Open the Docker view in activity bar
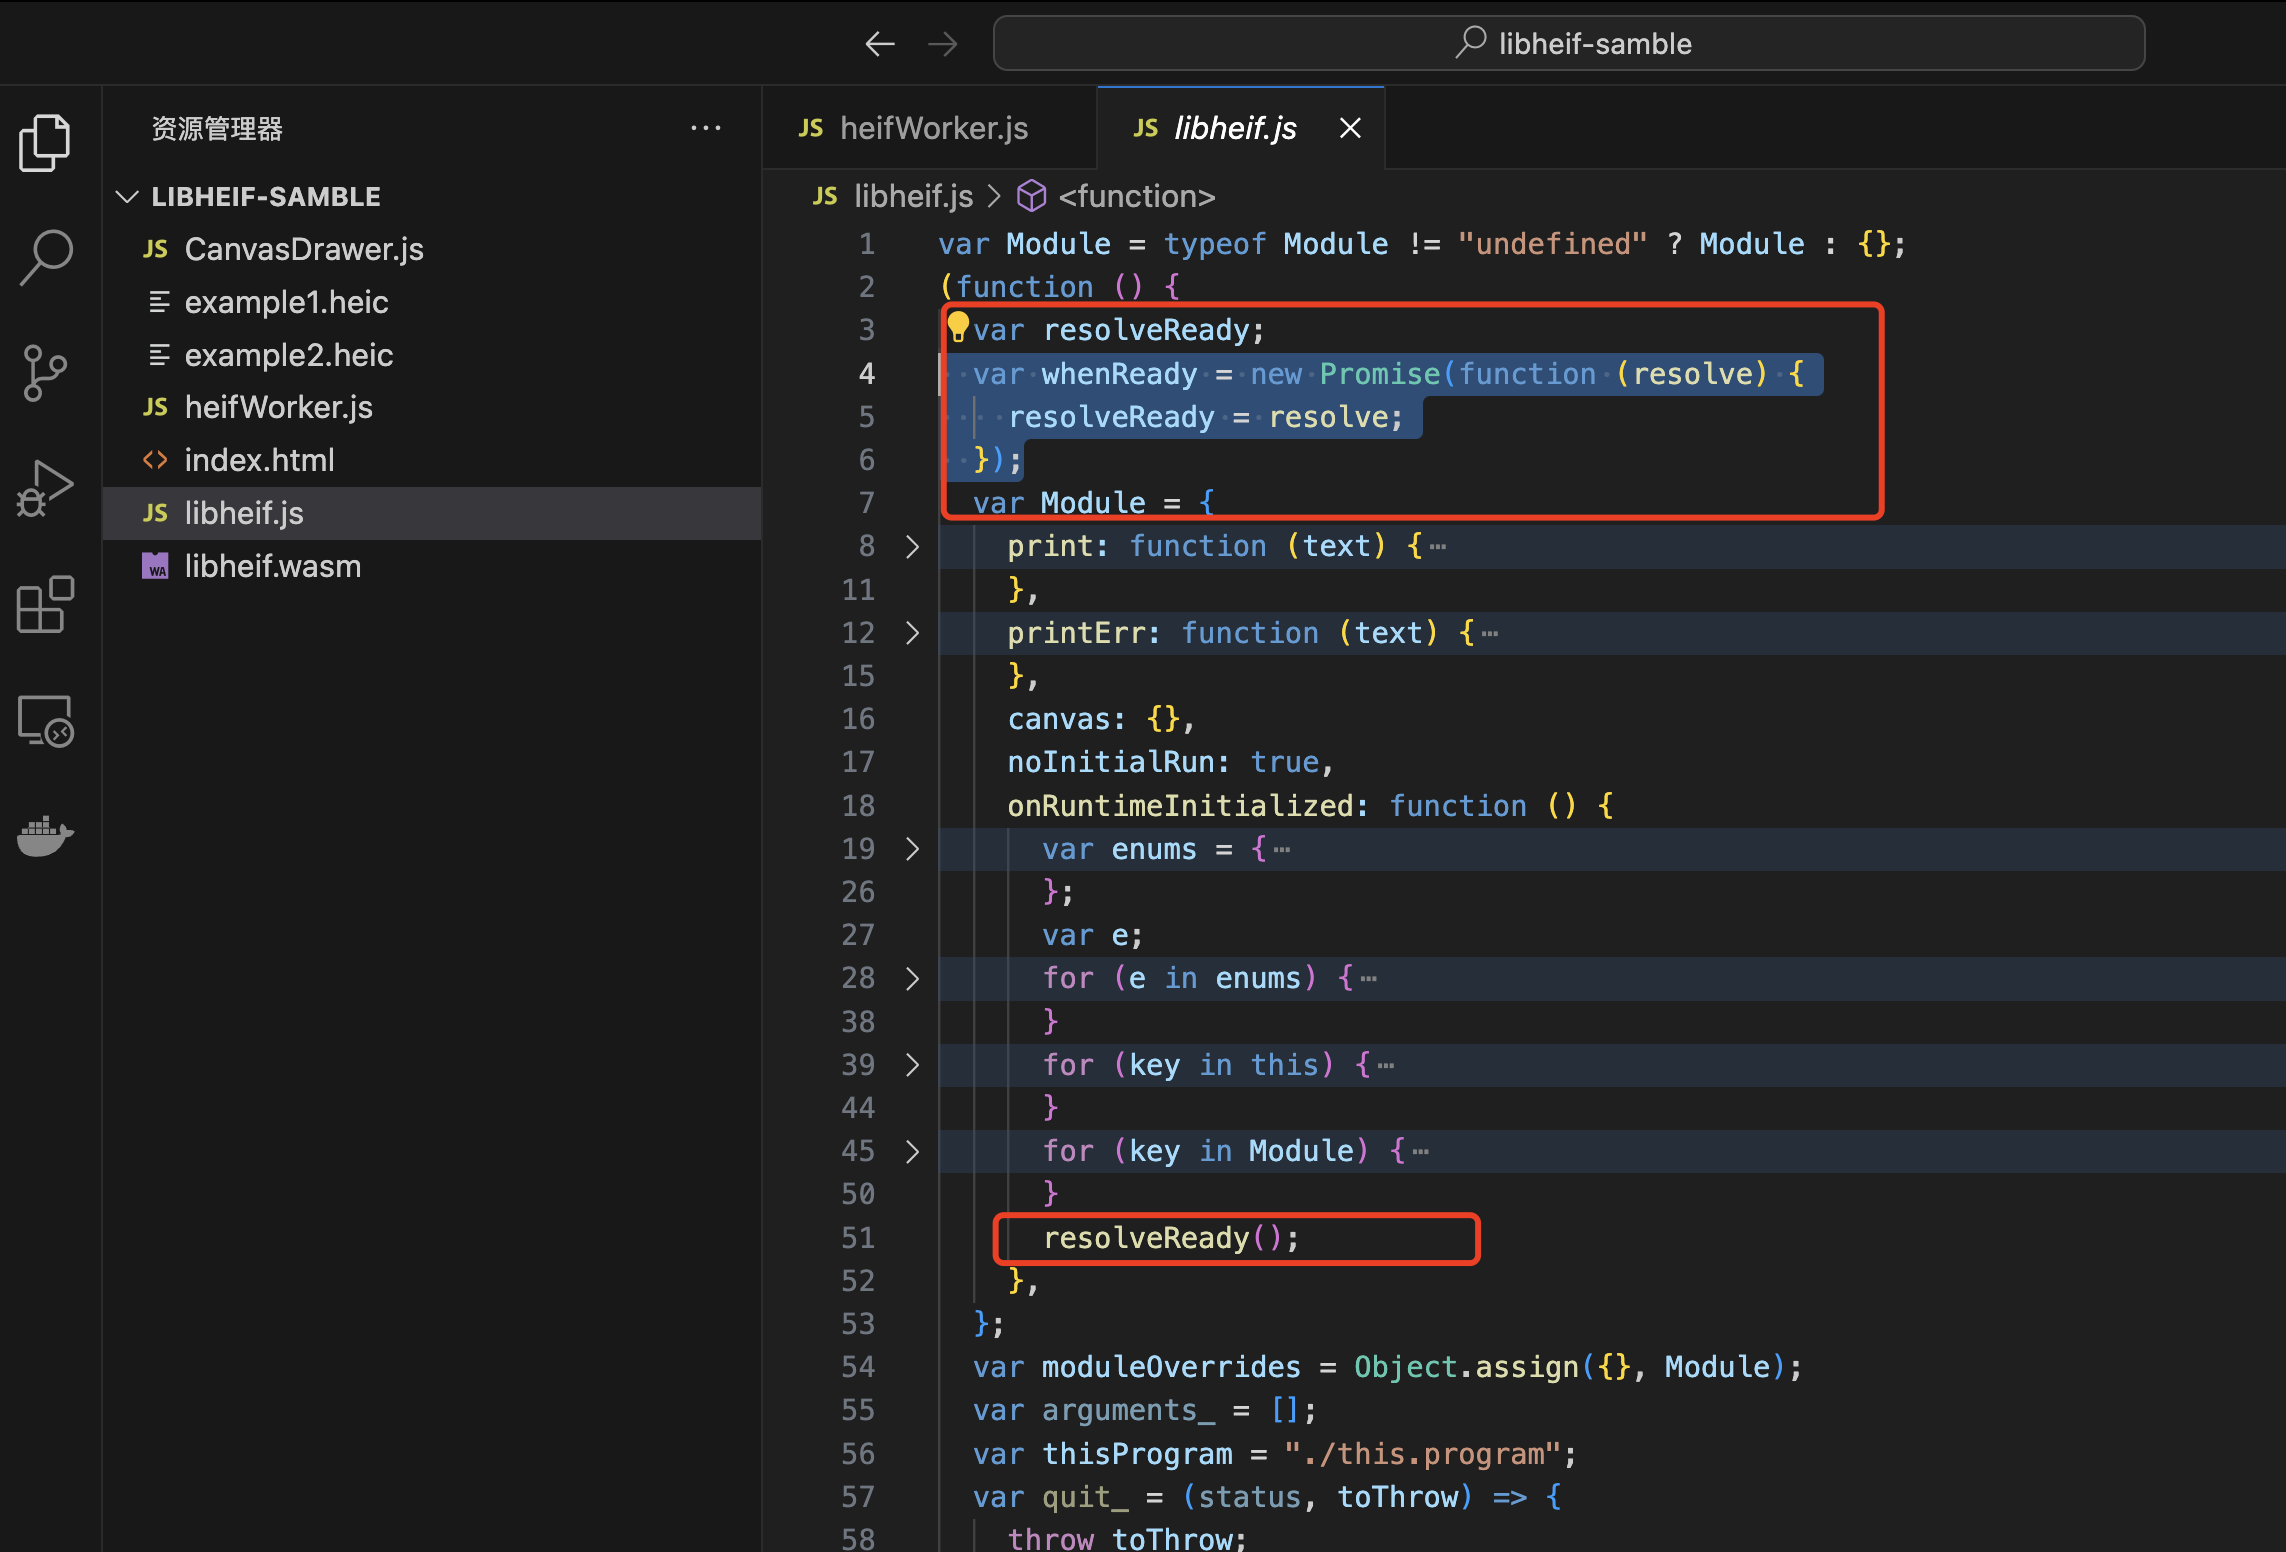Screen dimensions: 2286x1552 pyautogui.click(x=45, y=836)
